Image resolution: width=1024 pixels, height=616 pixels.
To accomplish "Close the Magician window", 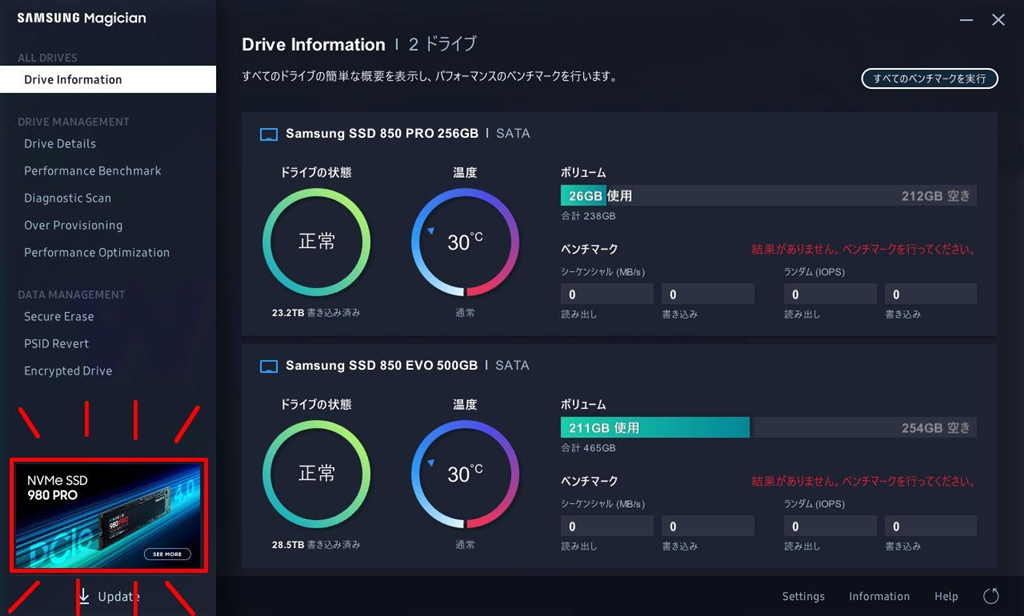I will coord(998,20).
